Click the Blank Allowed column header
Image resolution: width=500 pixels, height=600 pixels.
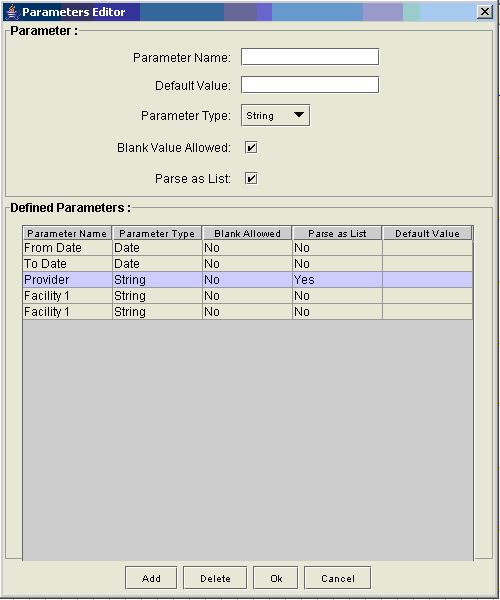[247, 233]
